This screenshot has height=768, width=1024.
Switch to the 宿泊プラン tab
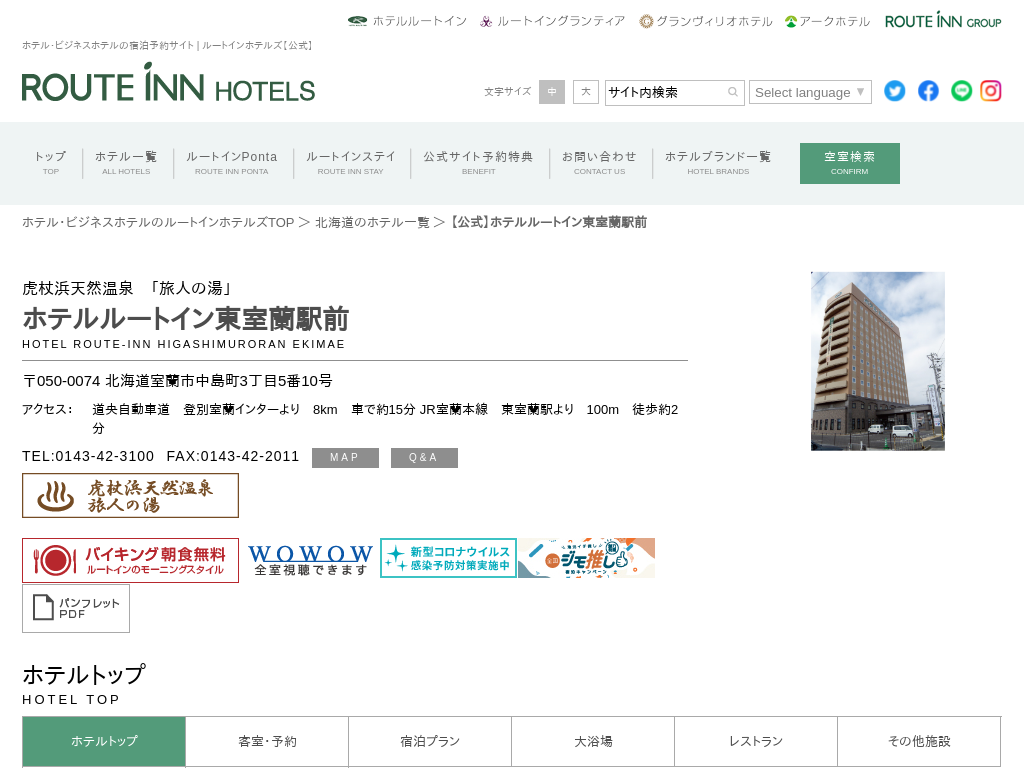tap(430, 741)
